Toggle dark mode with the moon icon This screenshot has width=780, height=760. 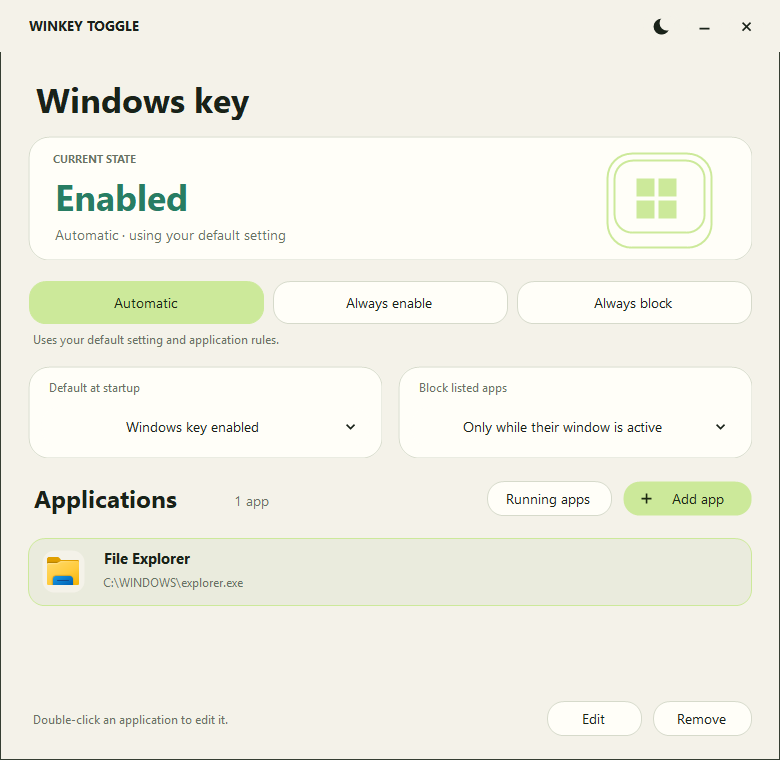tap(661, 27)
